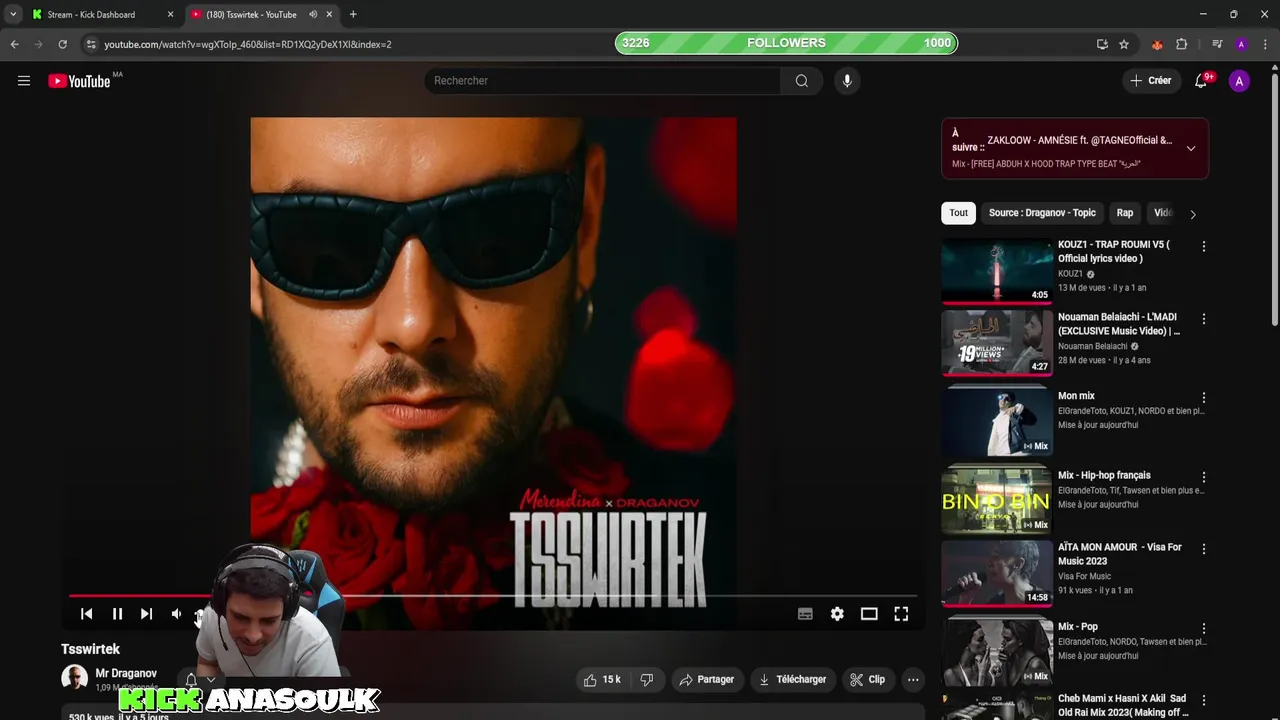The height and width of the screenshot is (720, 1280).
Task: Create a clip with the Clip button
Action: click(x=867, y=680)
